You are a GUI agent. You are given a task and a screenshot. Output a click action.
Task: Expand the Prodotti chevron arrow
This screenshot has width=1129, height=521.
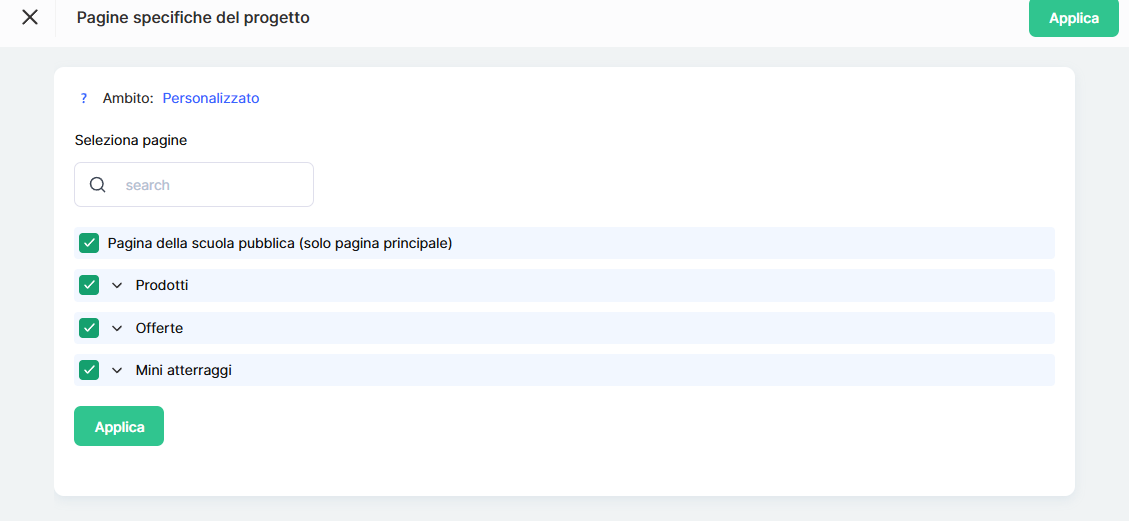(117, 286)
